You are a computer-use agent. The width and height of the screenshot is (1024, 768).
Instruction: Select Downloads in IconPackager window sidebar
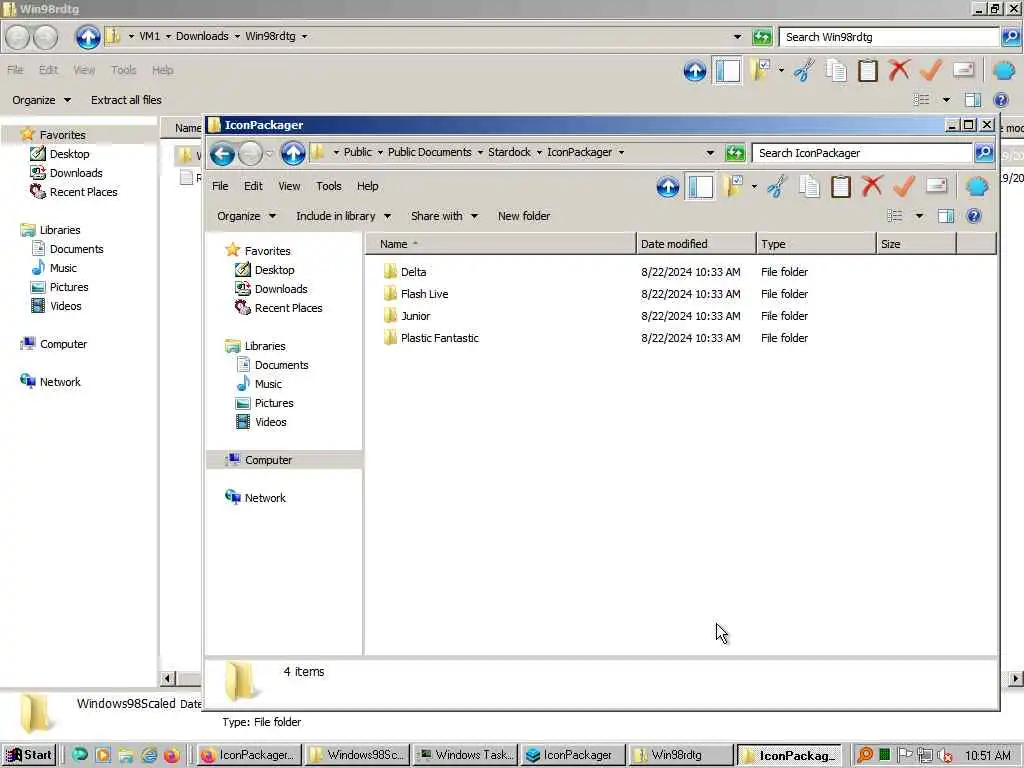click(281, 289)
